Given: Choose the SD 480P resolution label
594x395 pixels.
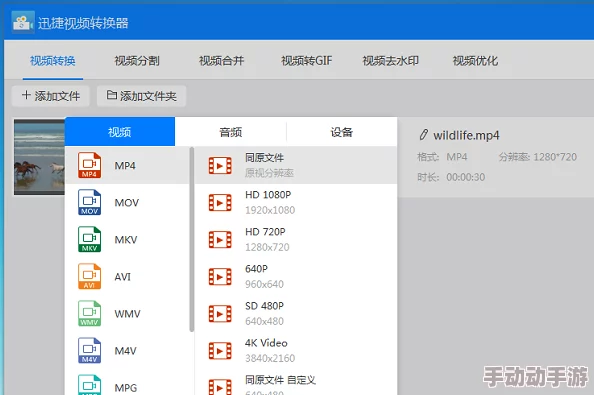Looking at the screenshot, I should 264,306.
